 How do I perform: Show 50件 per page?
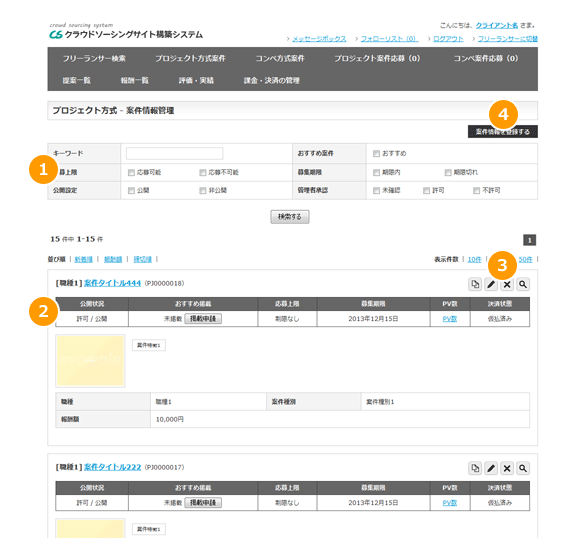(x=525, y=259)
